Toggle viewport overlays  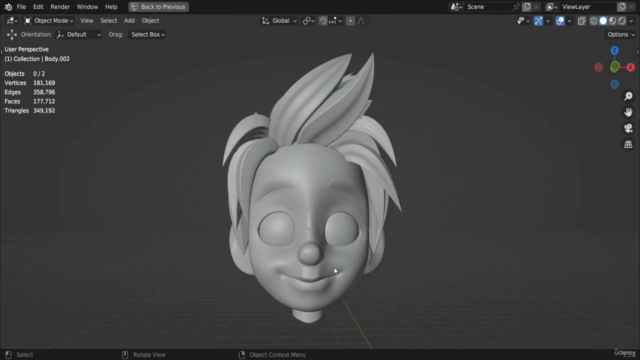click(x=560, y=21)
